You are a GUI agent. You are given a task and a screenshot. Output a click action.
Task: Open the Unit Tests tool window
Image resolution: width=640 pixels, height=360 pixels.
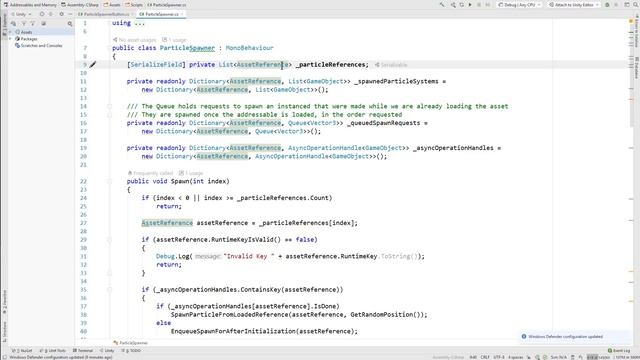point(52,351)
